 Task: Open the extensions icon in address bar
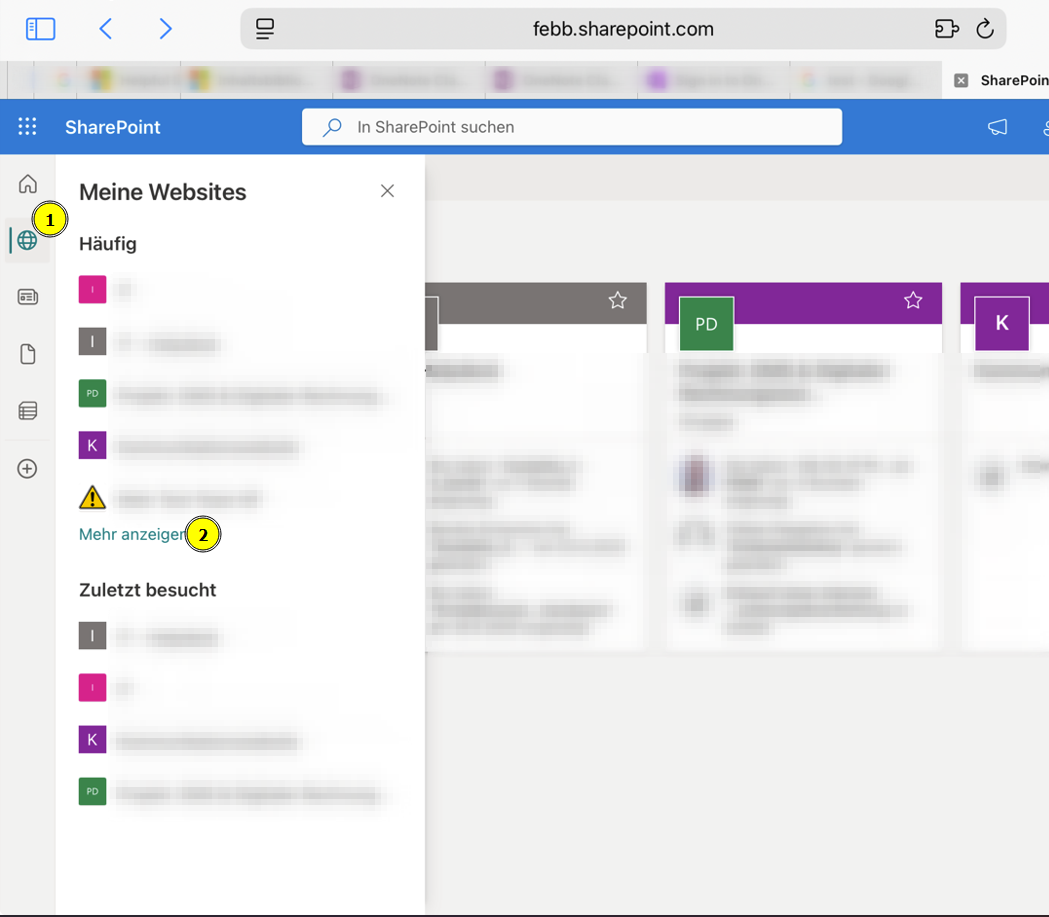click(946, 29)
